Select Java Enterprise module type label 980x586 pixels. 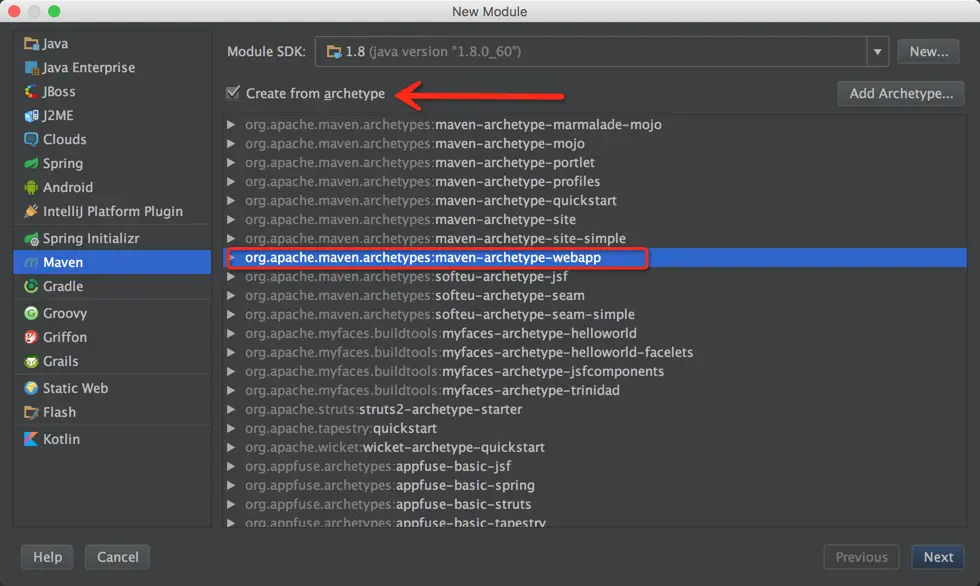pyautogui.click(x=89, y=67)
